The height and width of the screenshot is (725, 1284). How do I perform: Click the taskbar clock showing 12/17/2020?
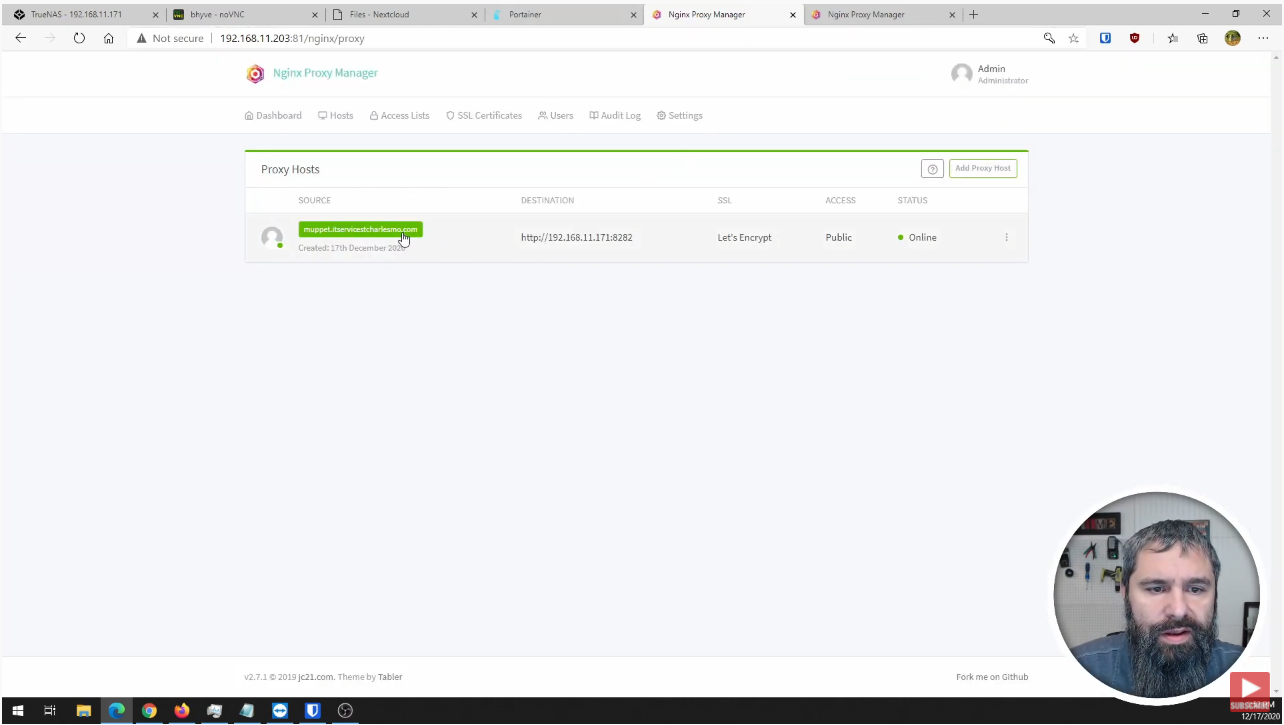point(1260,711)
